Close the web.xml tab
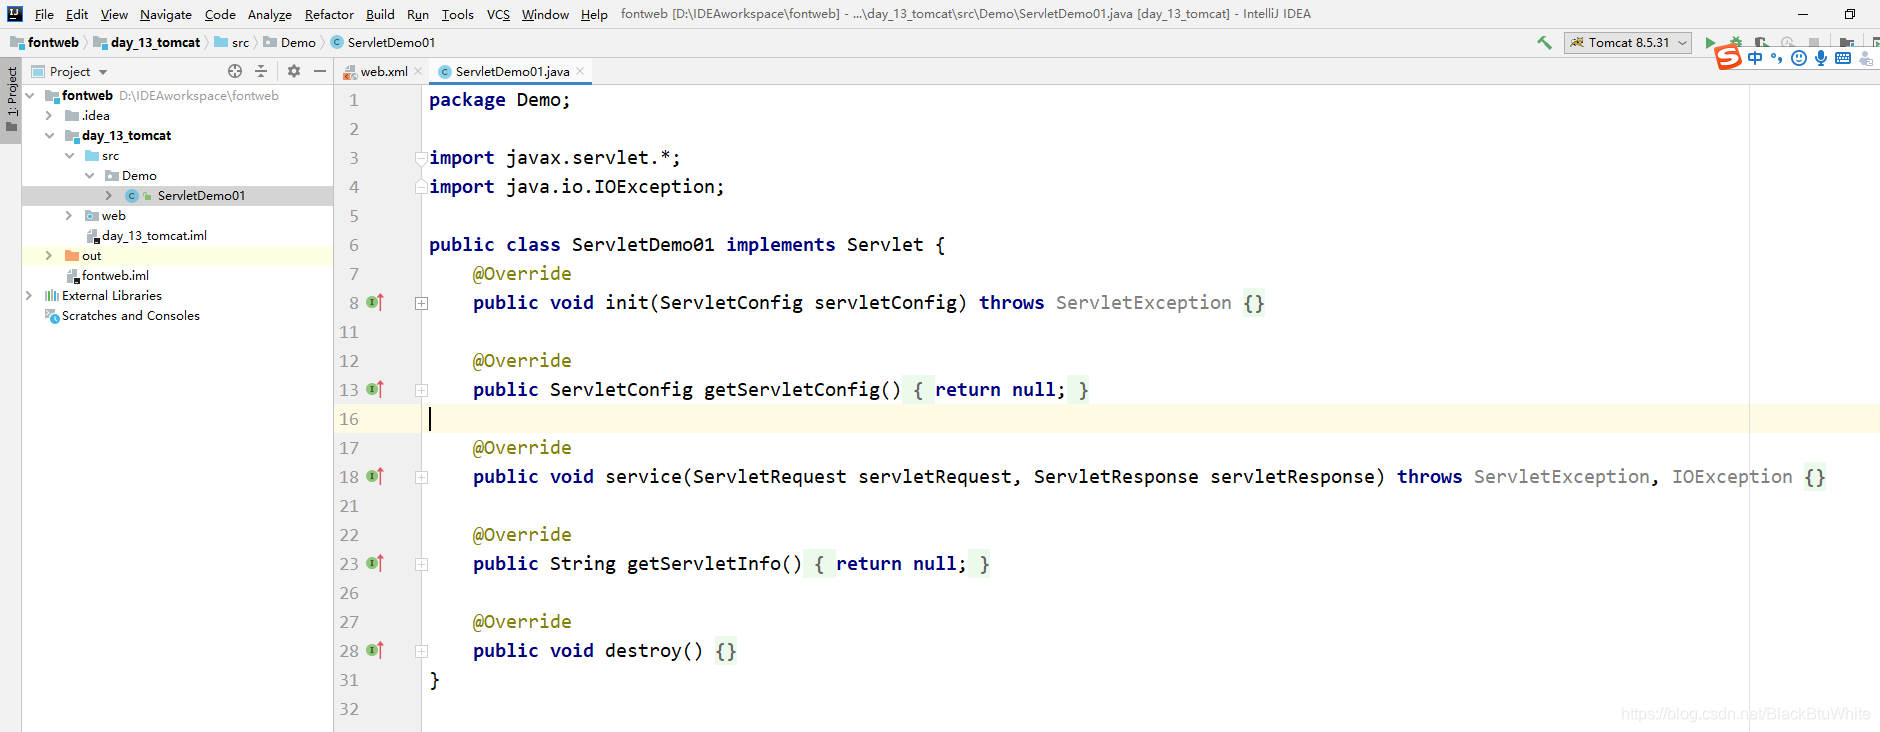This screenshot has width=1880, height=732. click(418, 72)
